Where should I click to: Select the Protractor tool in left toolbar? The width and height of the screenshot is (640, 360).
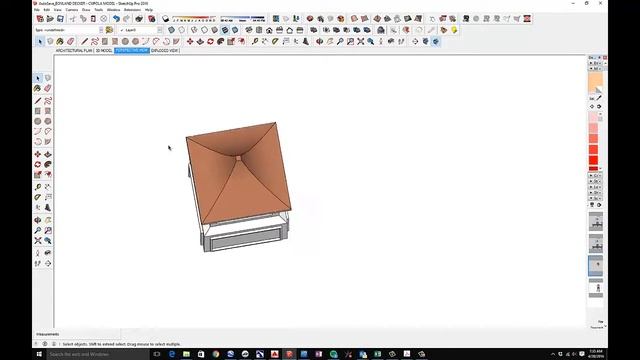(x=38, y=197)
